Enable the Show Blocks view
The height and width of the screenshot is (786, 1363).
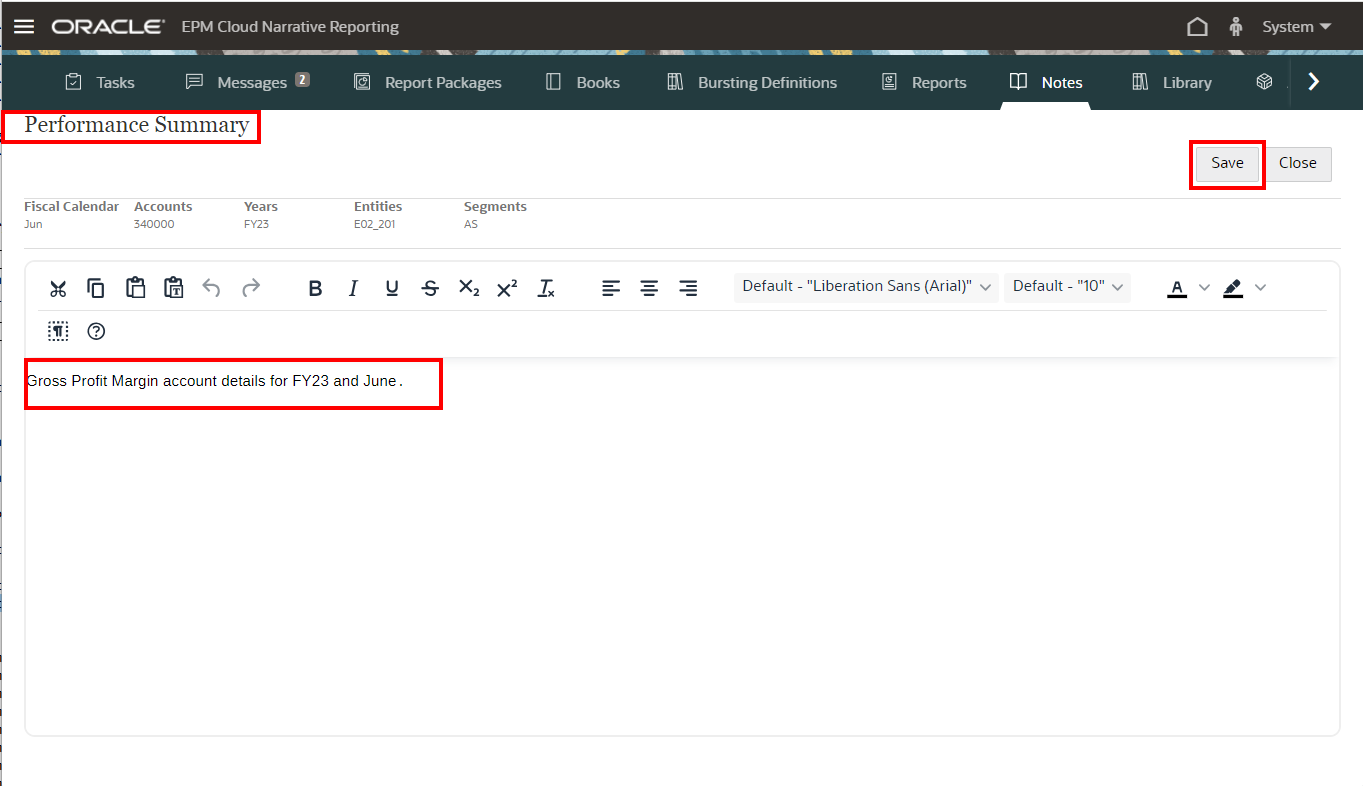pos(57,331)
